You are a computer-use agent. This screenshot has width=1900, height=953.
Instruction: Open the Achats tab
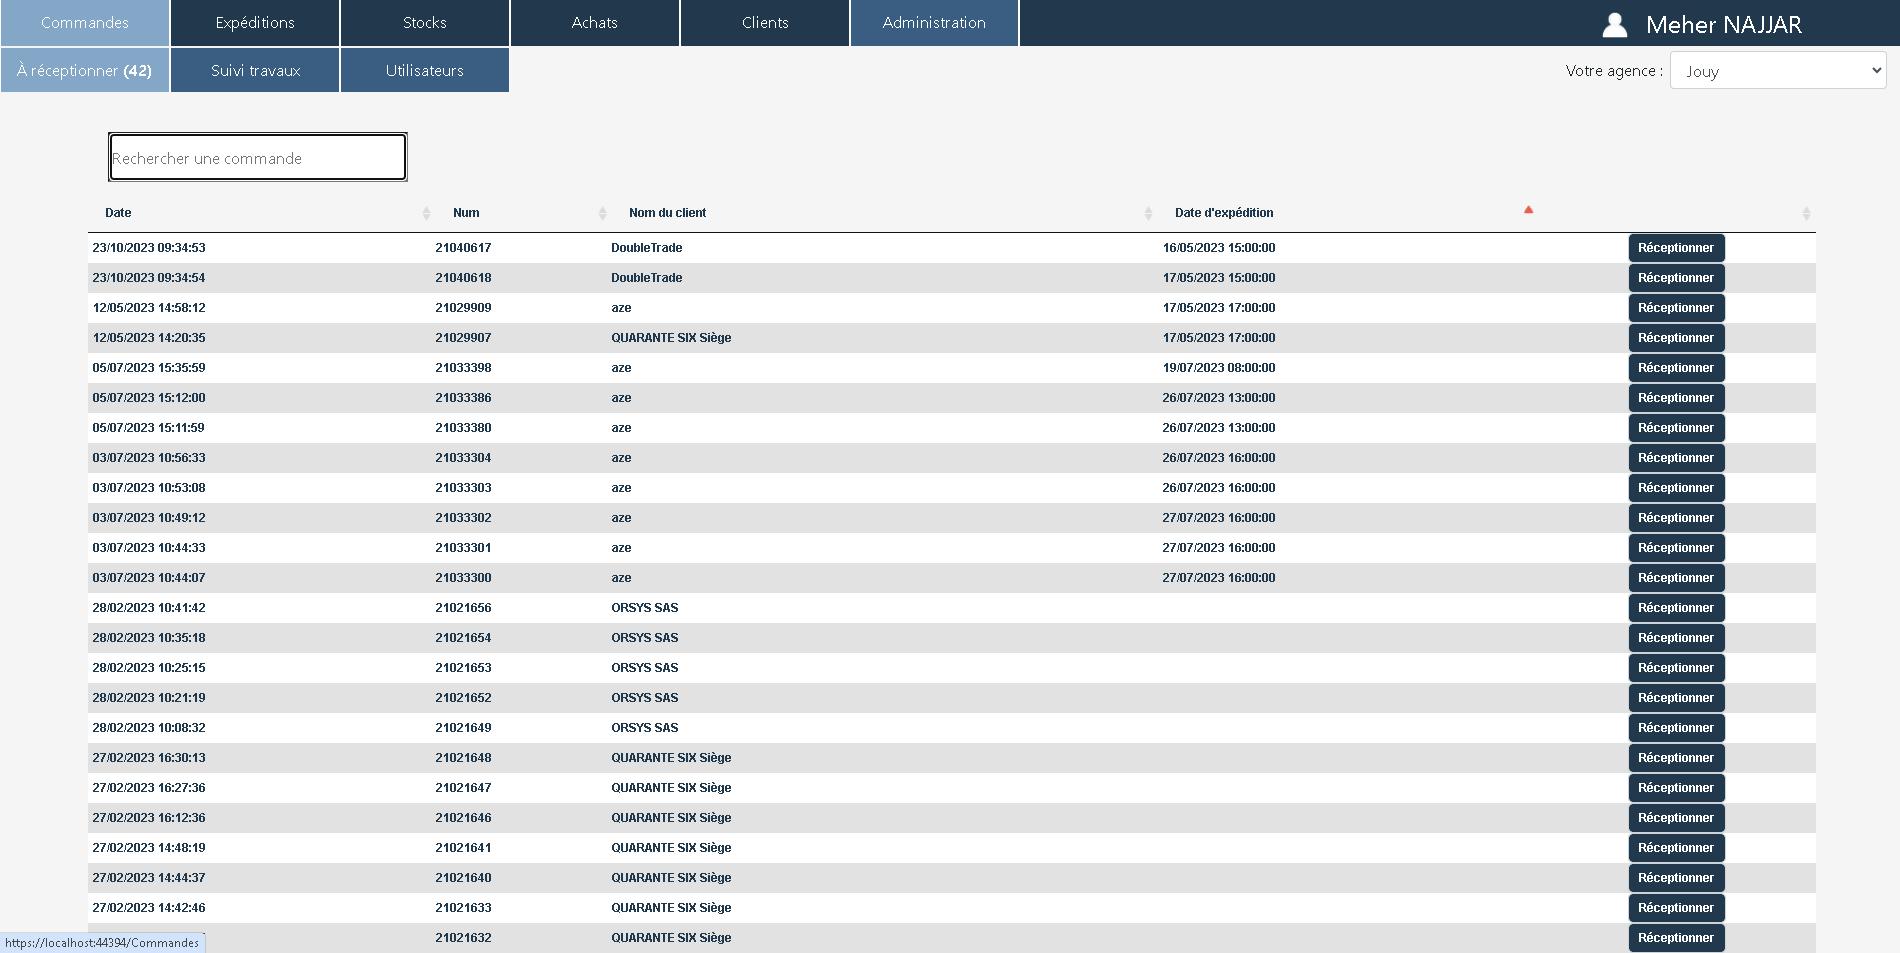[595, 23]
